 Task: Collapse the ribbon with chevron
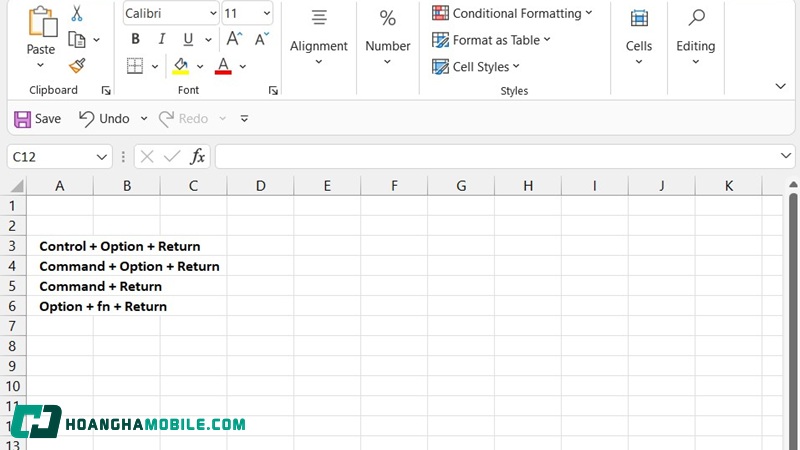pyautogui.click(x=781, y=86)
